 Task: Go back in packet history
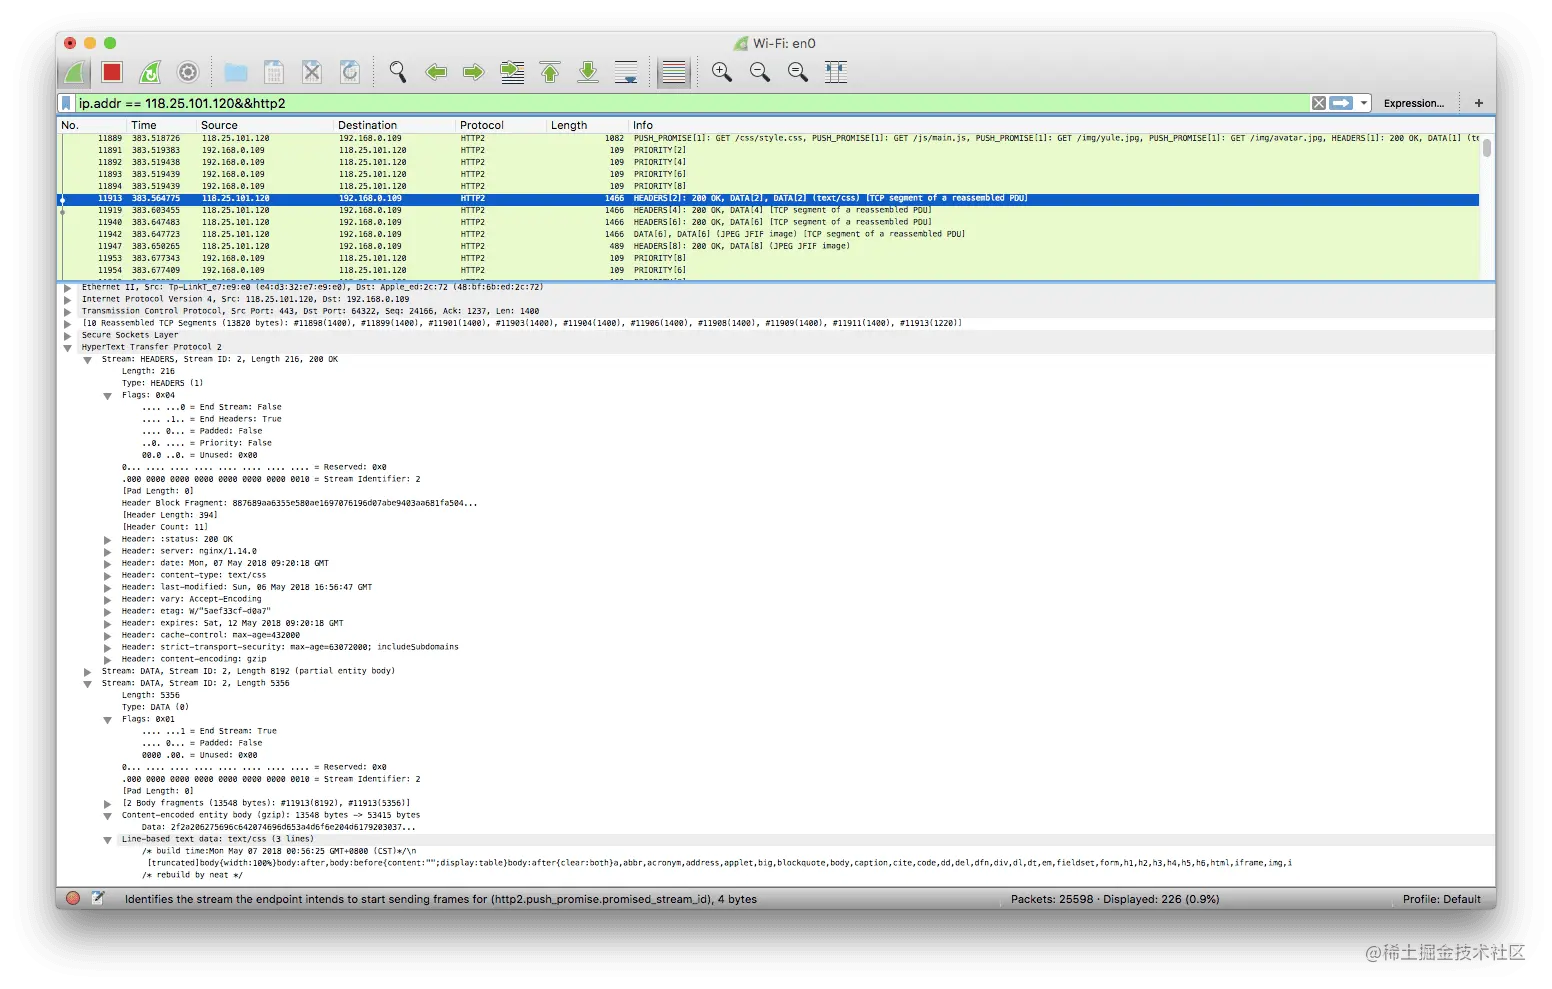click(x=436, y=72)
